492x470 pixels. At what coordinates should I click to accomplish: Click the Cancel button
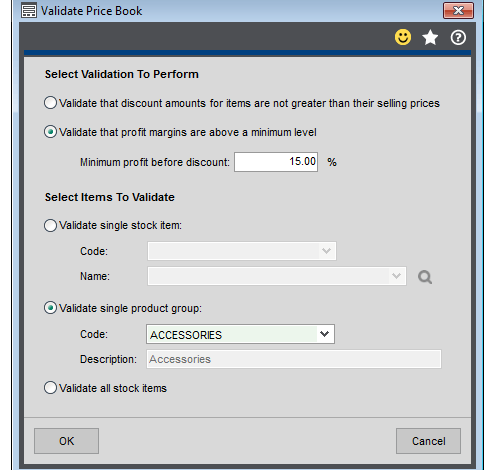(428, 441)
